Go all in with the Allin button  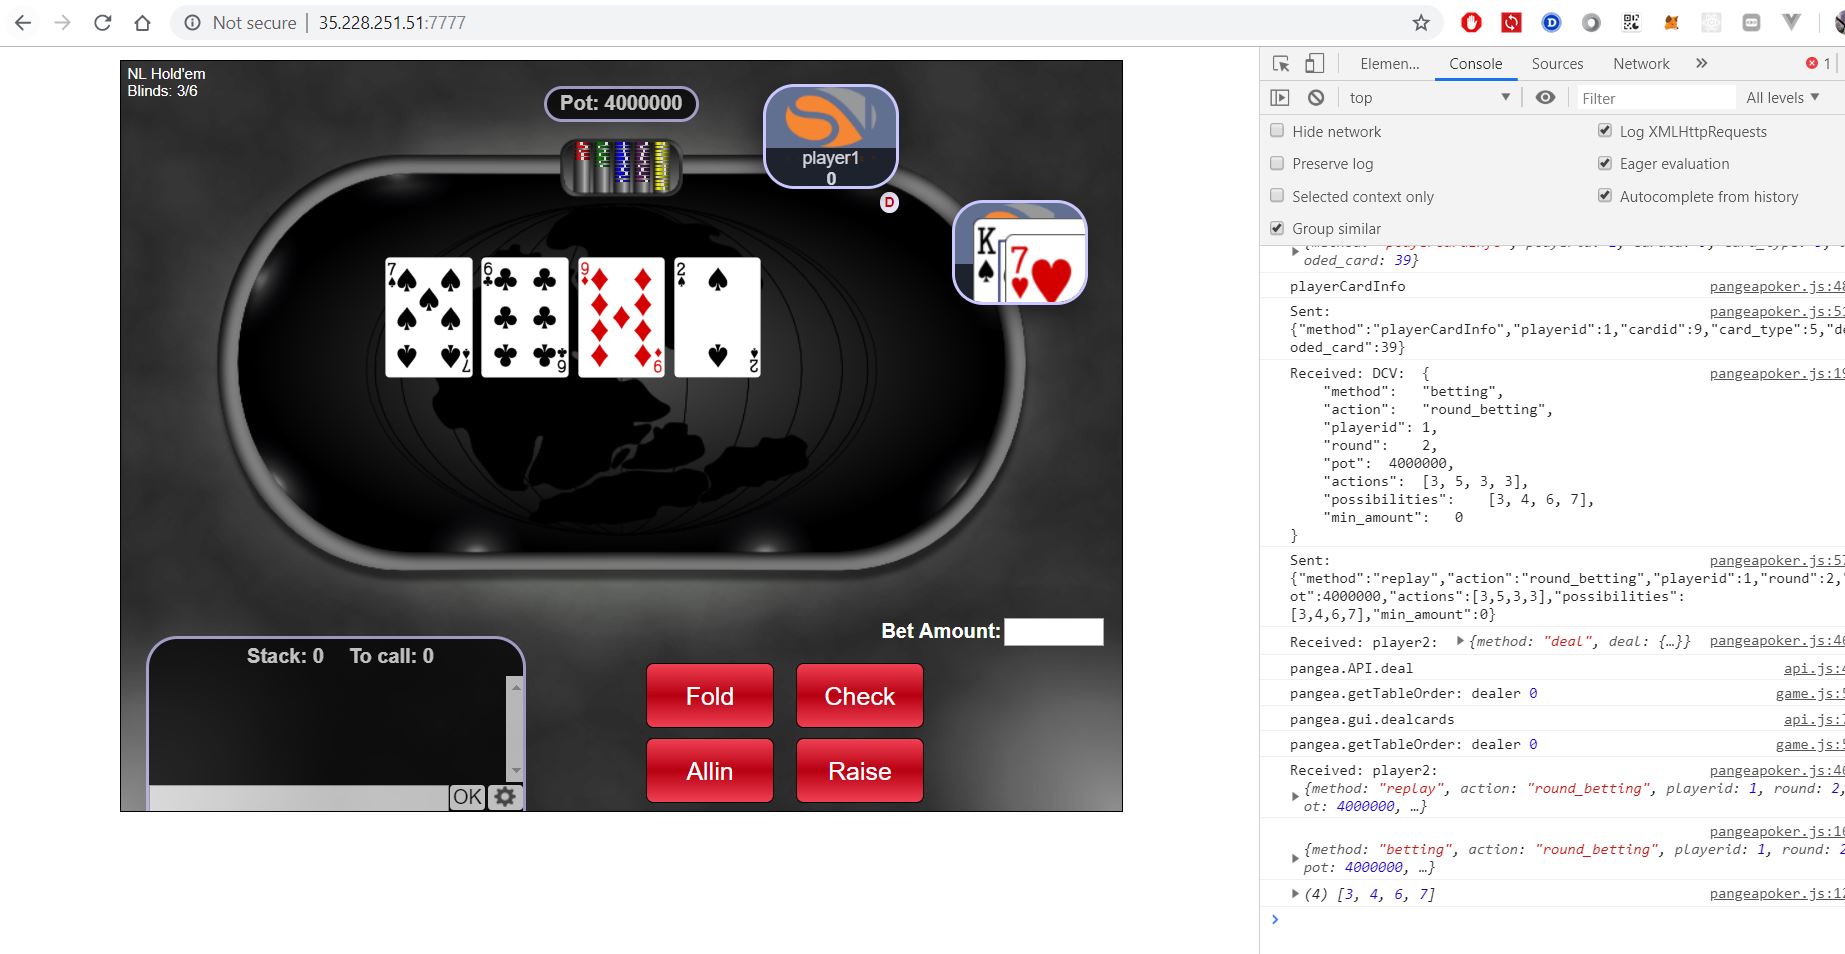pyautogui.click(x=710, y=771)
